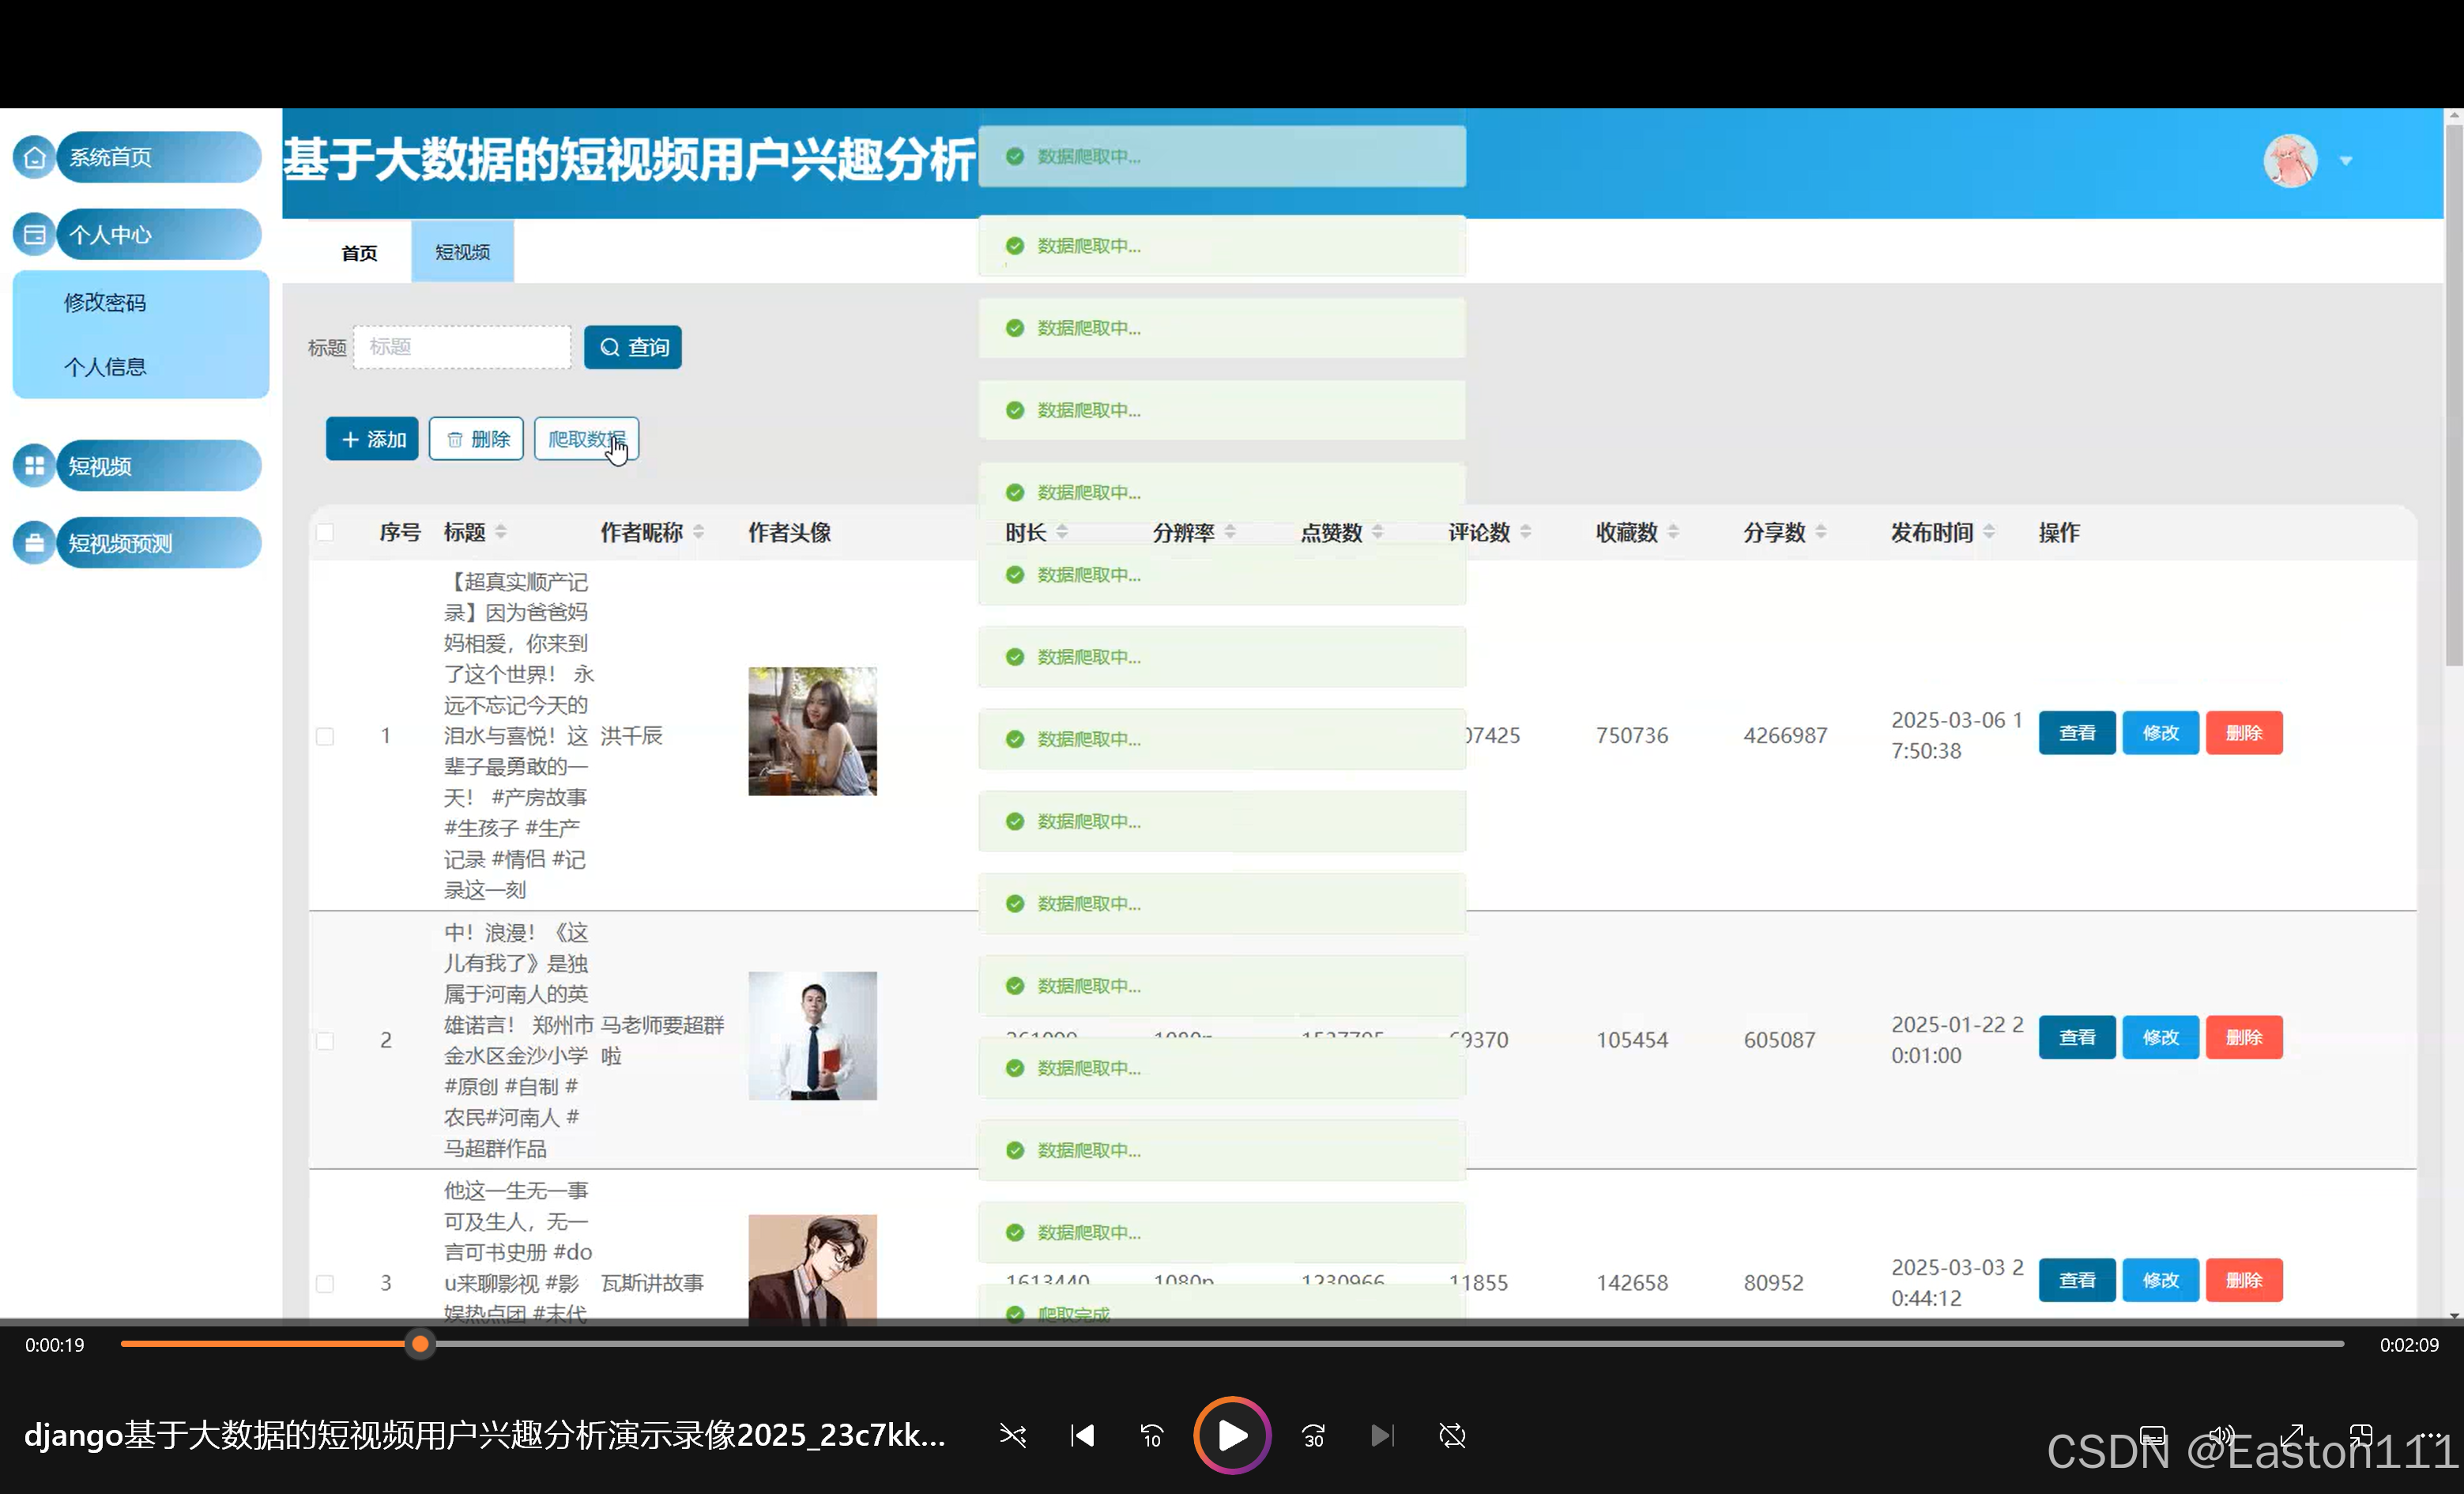Tick the select-all checkbox in table header
Image resolution: width=2464 pixels, height=1494 pixels.
coord(325,532)
